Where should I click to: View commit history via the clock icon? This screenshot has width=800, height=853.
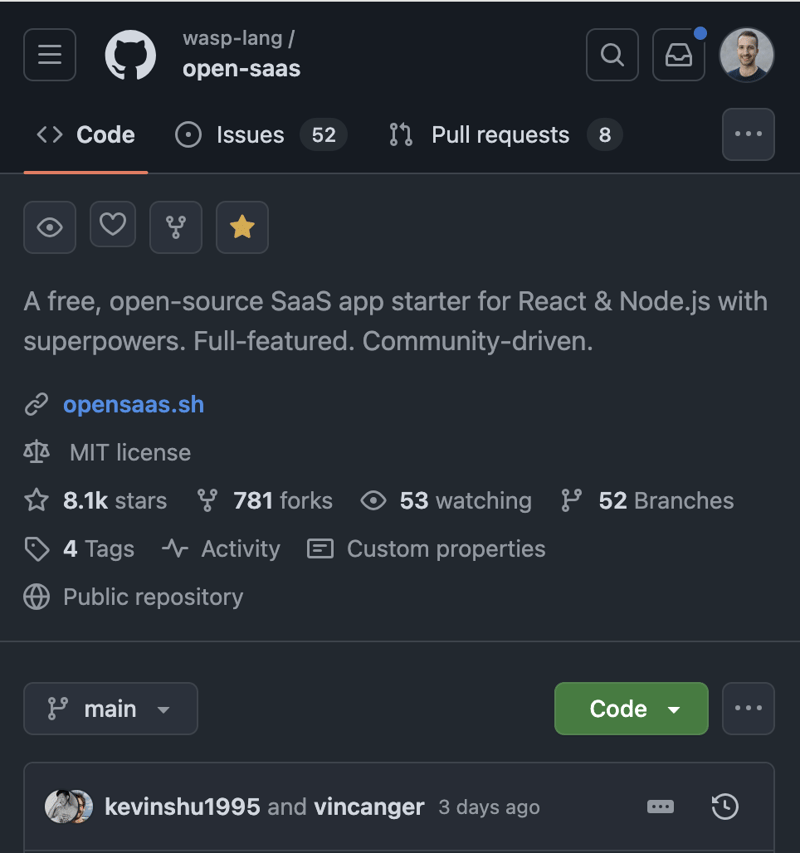(725, 806)
